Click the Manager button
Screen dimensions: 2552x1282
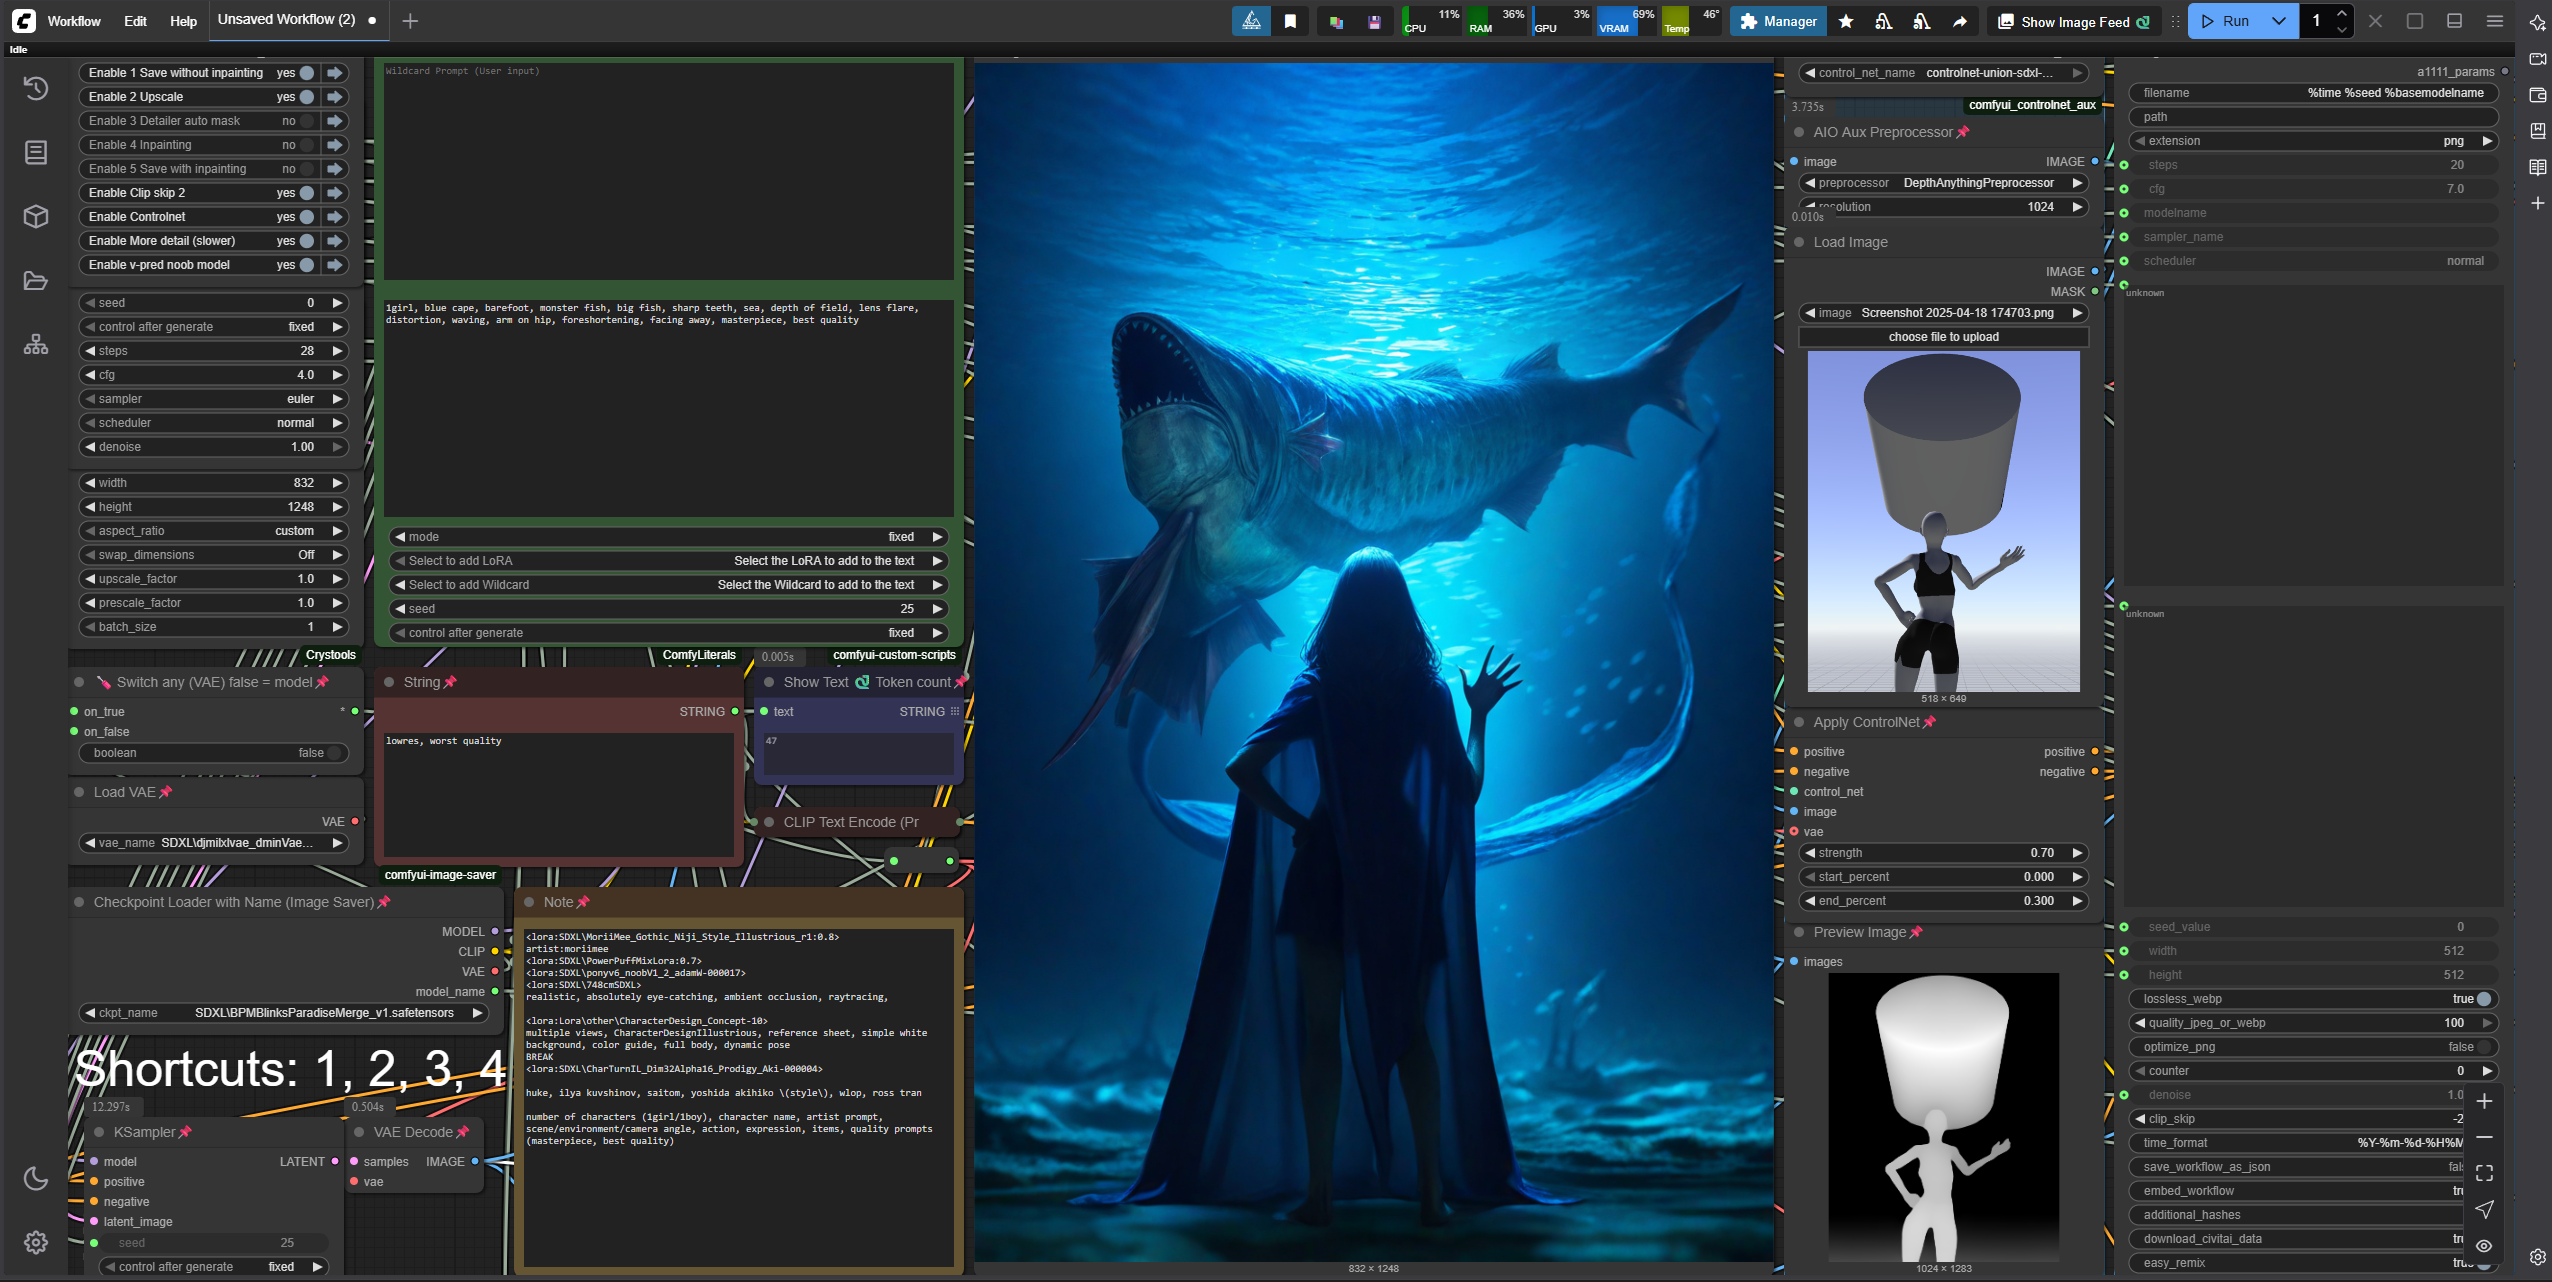pos(1778,21)
